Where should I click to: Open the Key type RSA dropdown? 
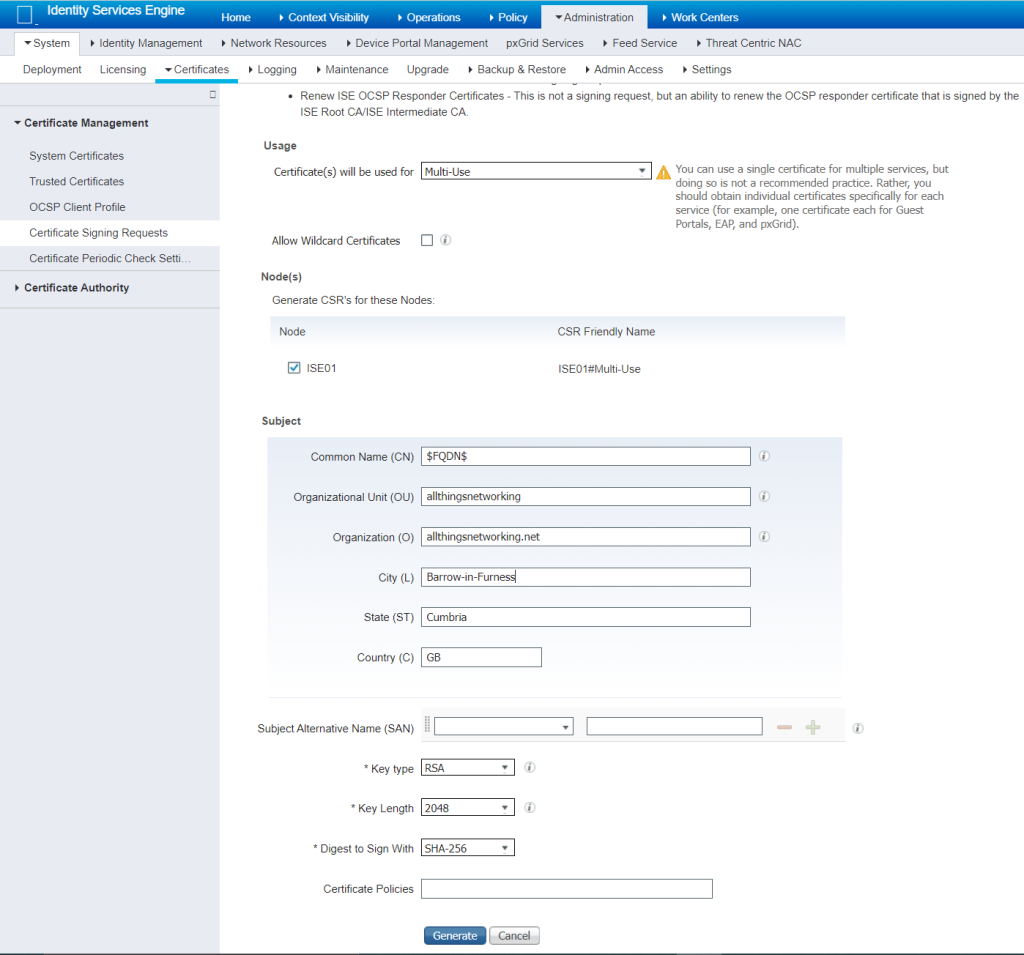(468, 768)
